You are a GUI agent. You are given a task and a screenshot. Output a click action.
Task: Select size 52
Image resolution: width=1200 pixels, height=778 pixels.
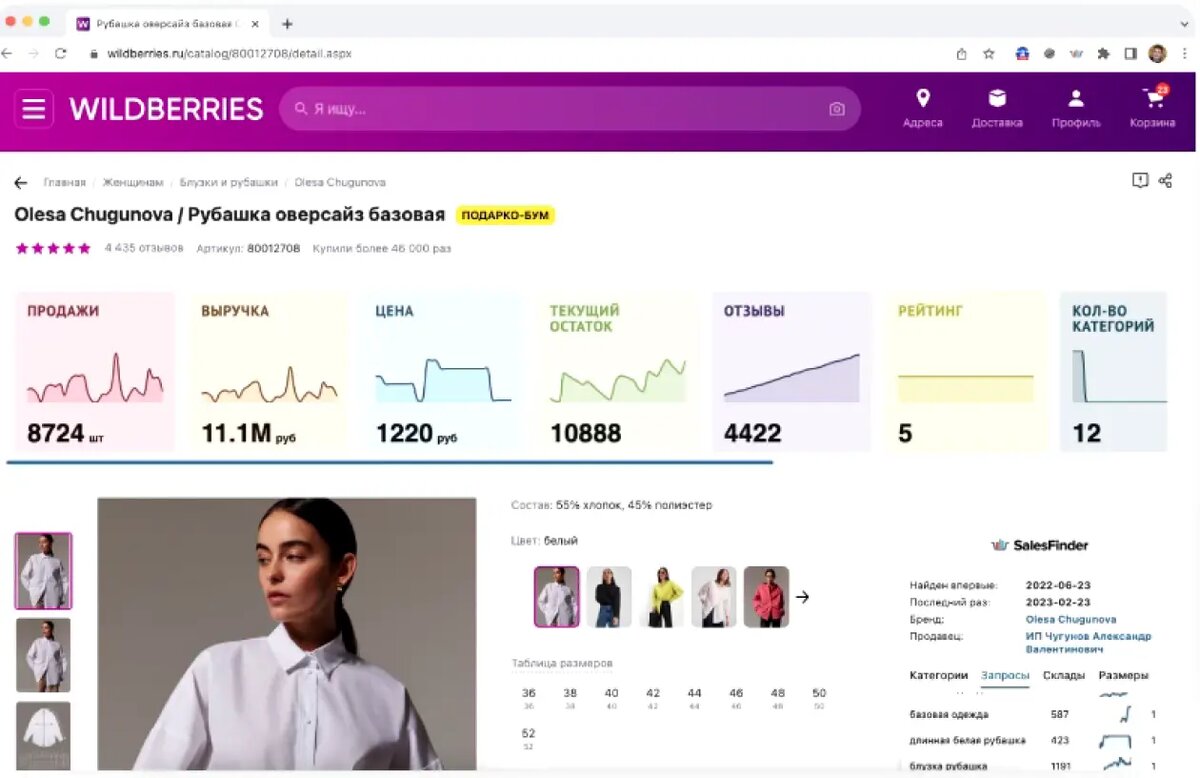529,738
